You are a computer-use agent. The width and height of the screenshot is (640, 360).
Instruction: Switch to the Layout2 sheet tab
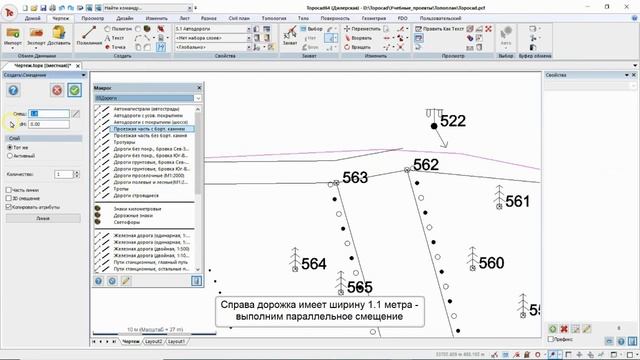(153, 341)
